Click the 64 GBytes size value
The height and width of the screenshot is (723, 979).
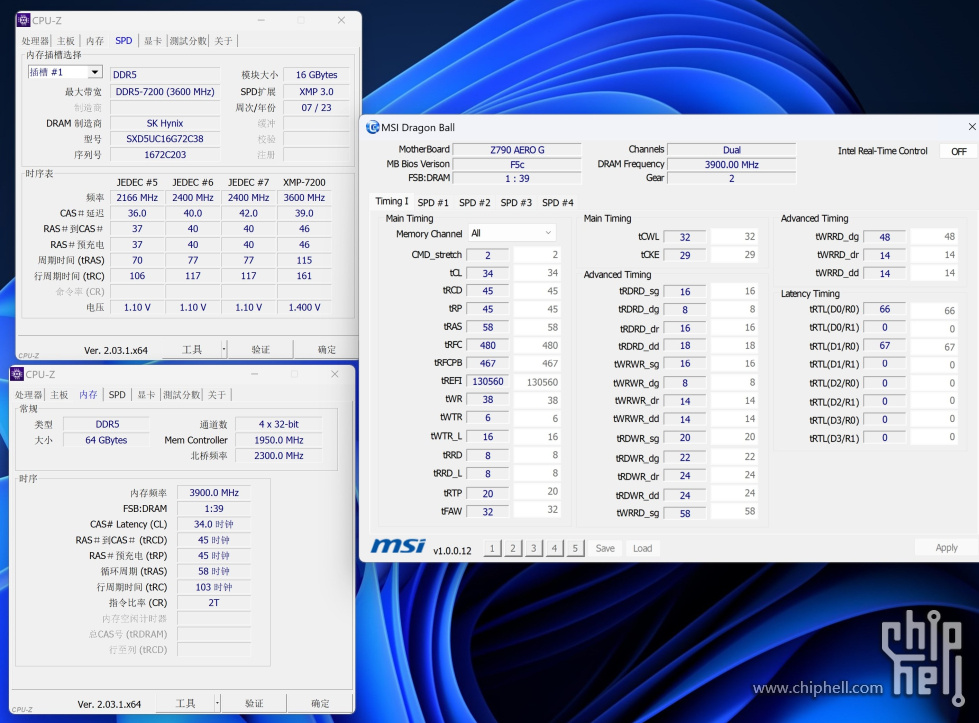(106, 440)
